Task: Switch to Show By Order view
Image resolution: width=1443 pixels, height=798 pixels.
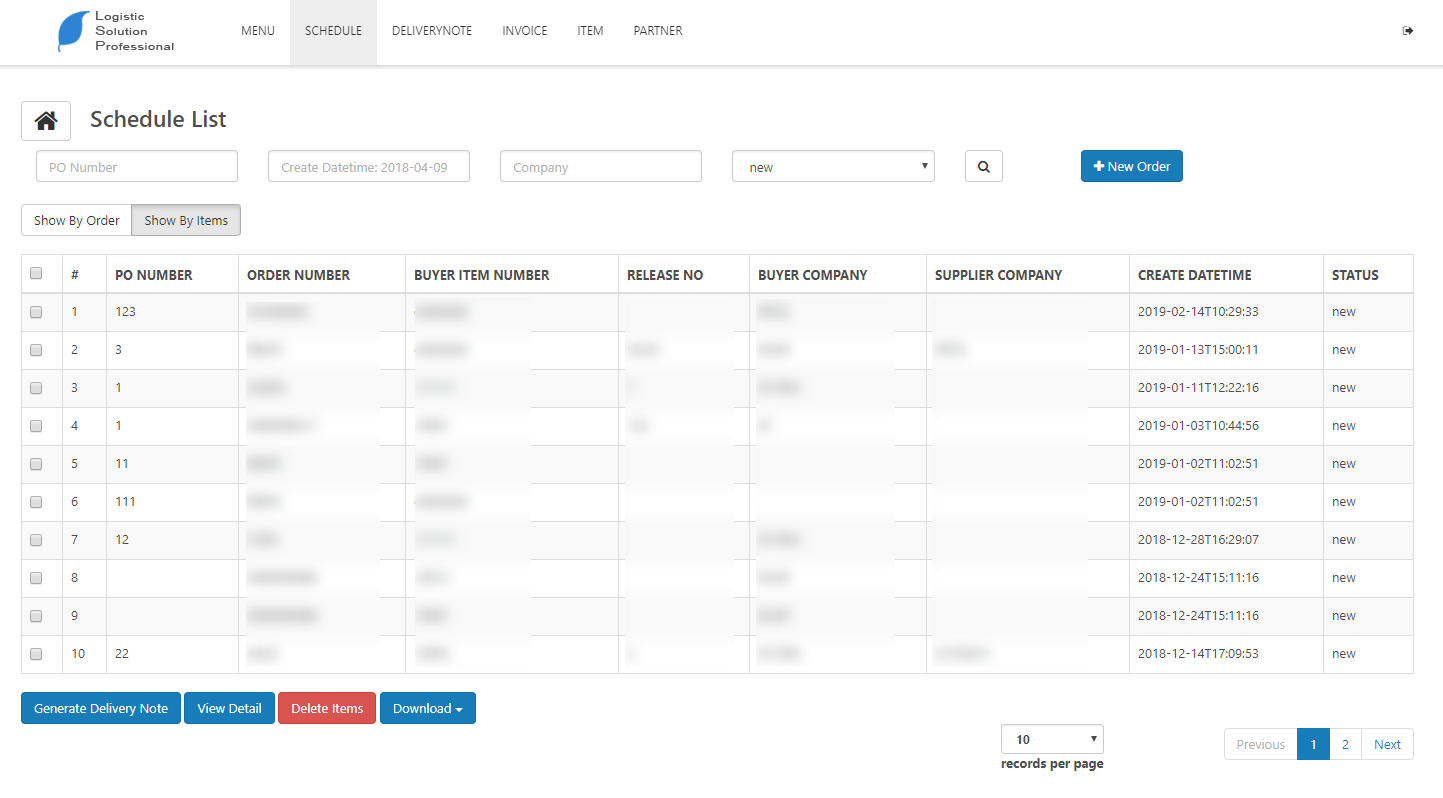Action: (x=77, y=220)
